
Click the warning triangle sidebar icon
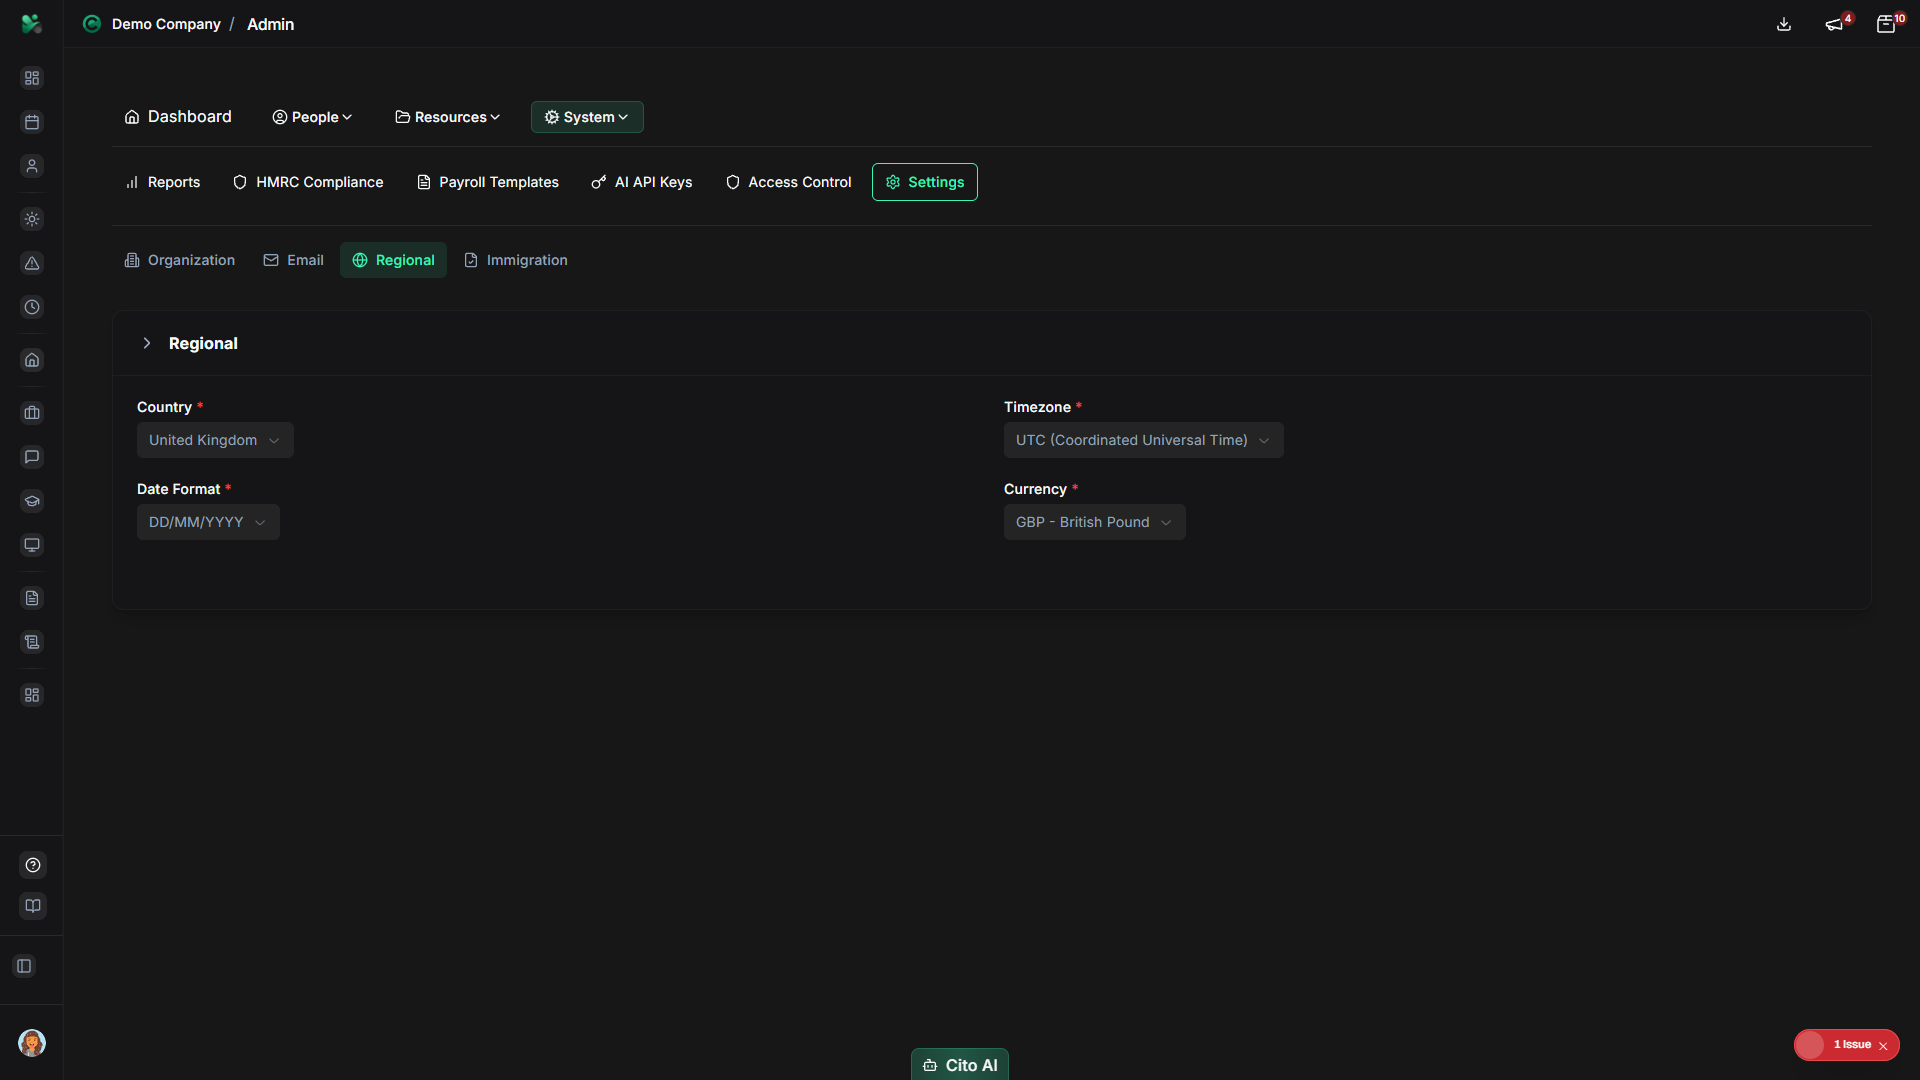(32, 264)
